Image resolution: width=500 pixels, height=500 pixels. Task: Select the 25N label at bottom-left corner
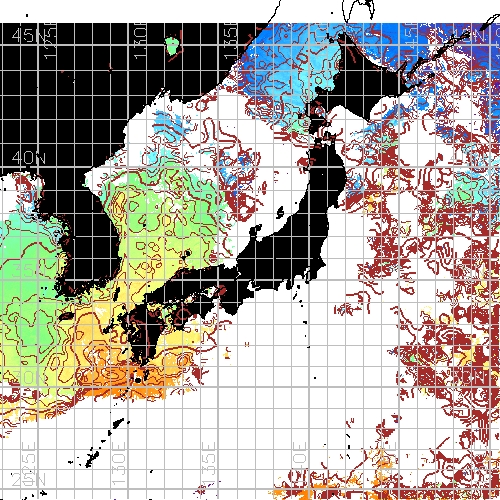click(x=28, y=479)
